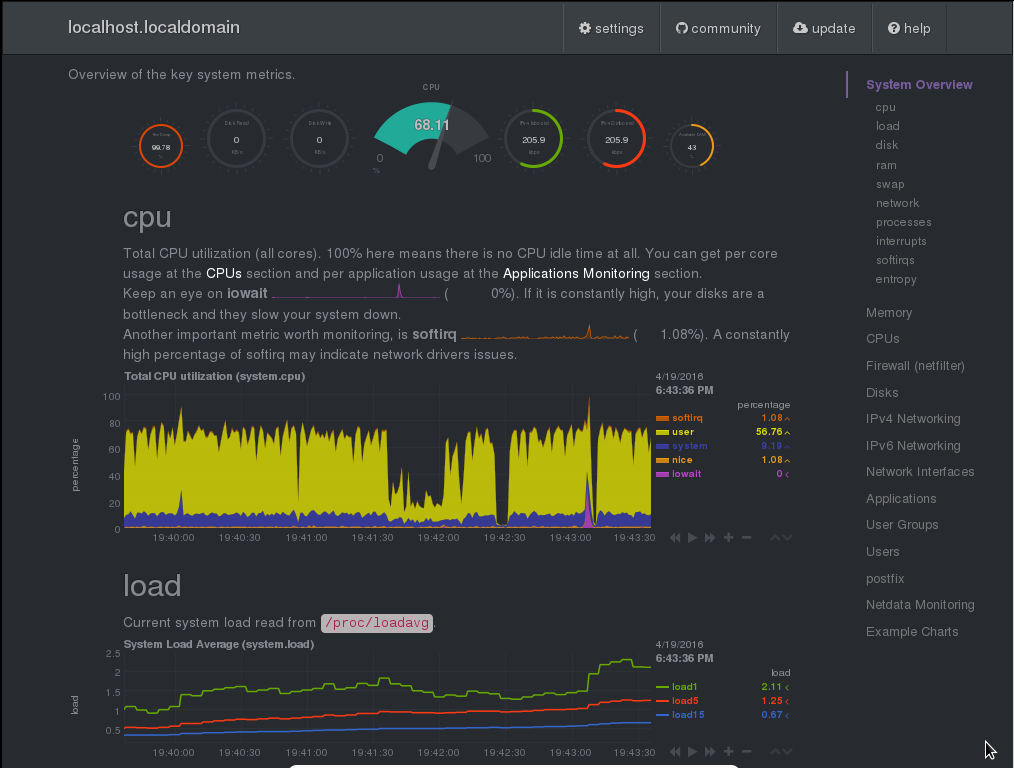Click the rewind icon on the CPU chart
The image size is (1014, 768).
click(675, 538)
